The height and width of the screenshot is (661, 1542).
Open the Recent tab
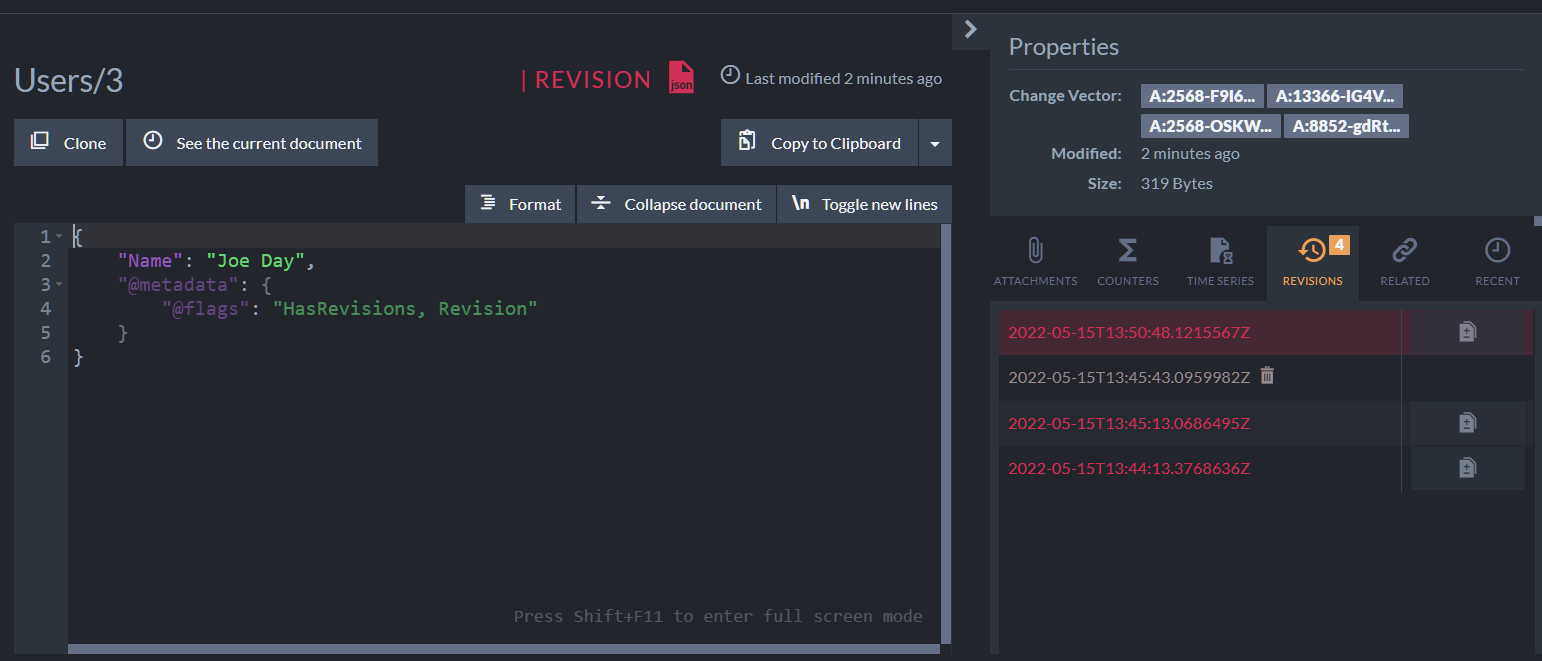(1497, 262)
